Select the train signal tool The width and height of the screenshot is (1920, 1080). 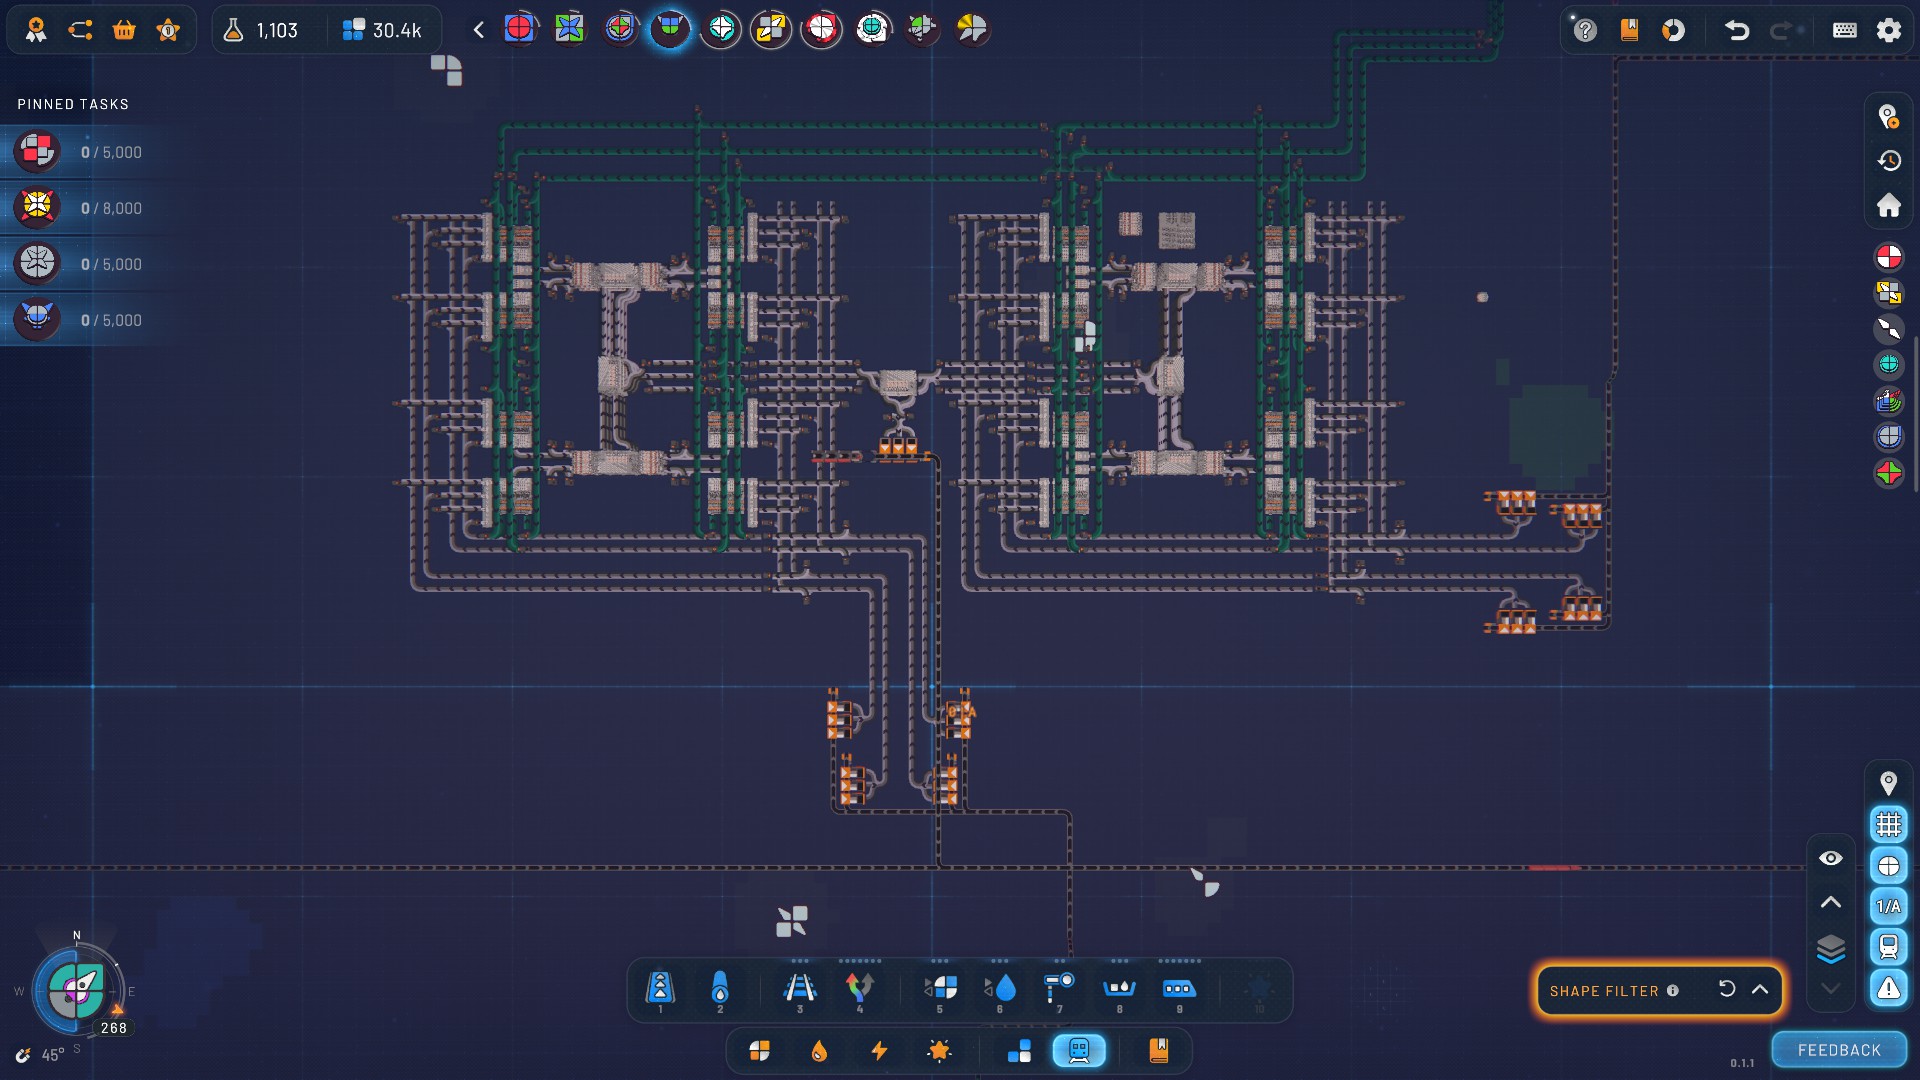click(x=1058, y=989)
